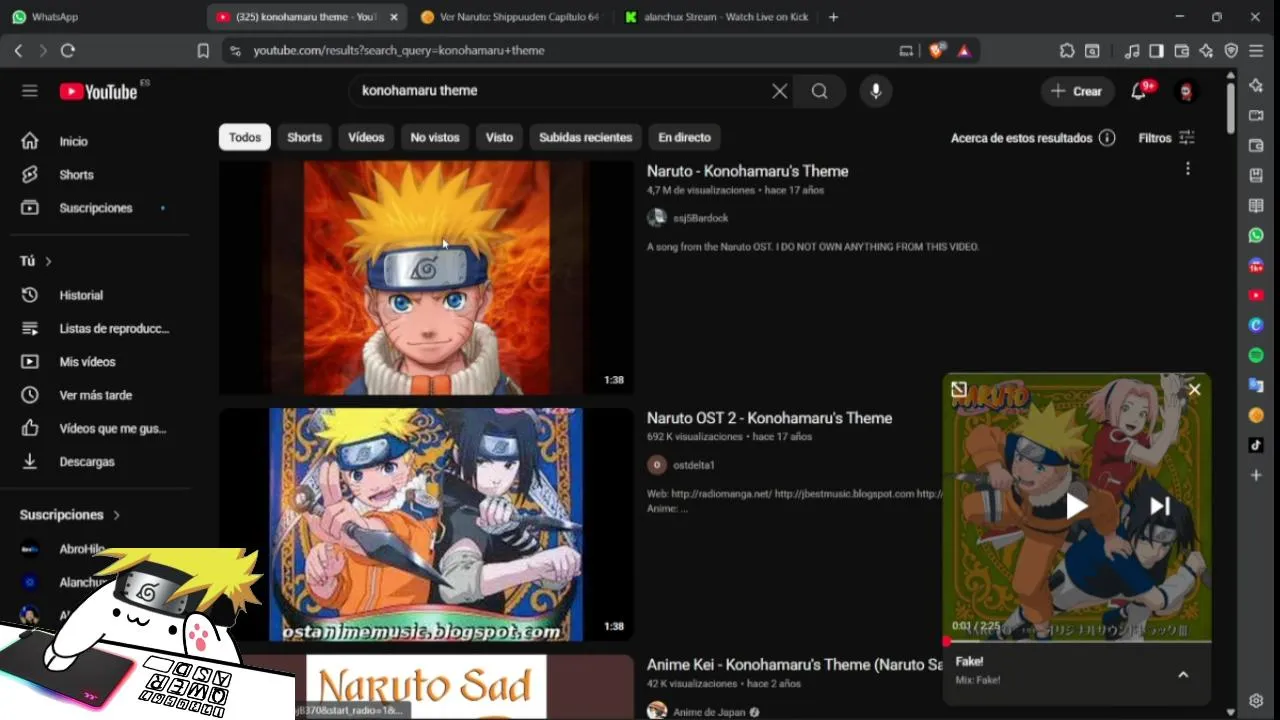The width and height of the screenshot is (1280, 720).
Task: Click the miniplayer red progress bar
Action: point(1077,641)
